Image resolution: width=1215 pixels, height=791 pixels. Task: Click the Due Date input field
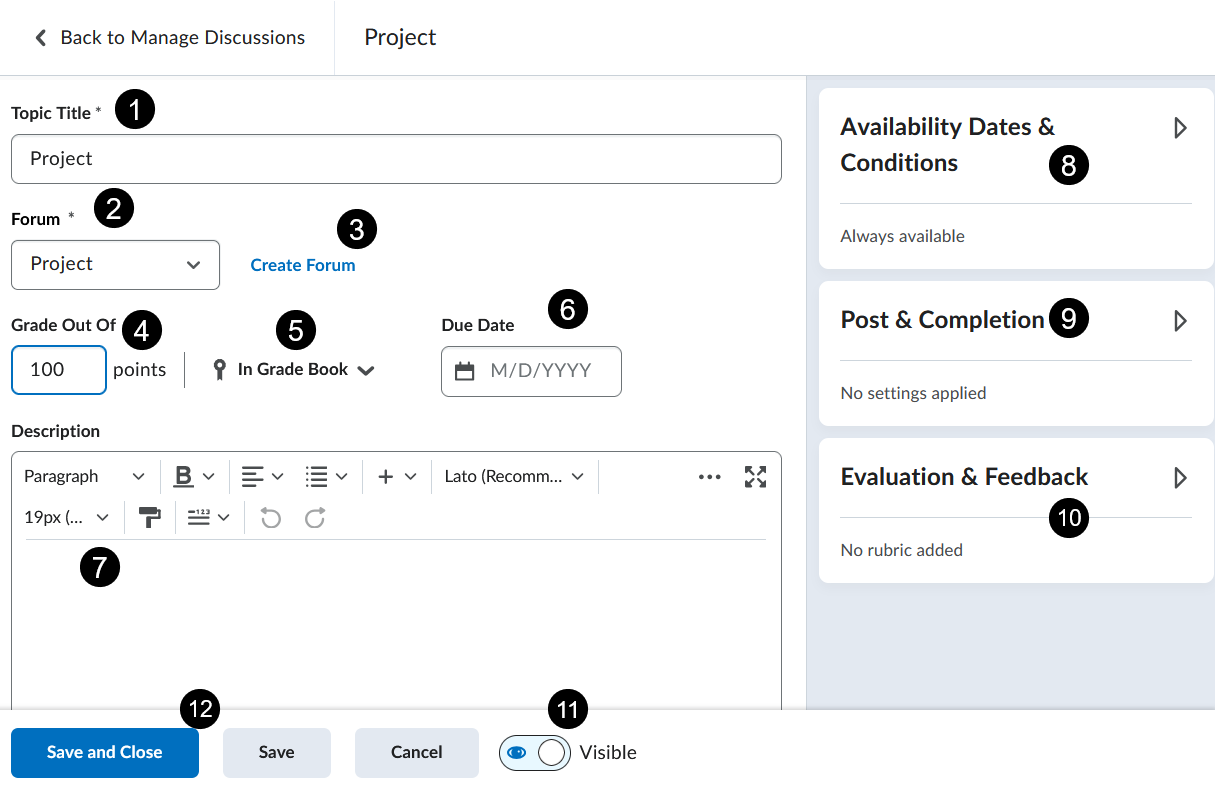tap(540, 371)
